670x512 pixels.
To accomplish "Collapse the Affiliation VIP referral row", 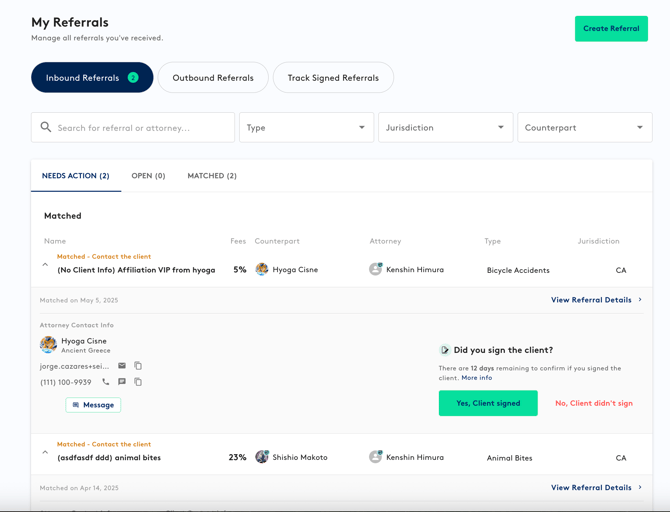I will (x=45, y=265).
